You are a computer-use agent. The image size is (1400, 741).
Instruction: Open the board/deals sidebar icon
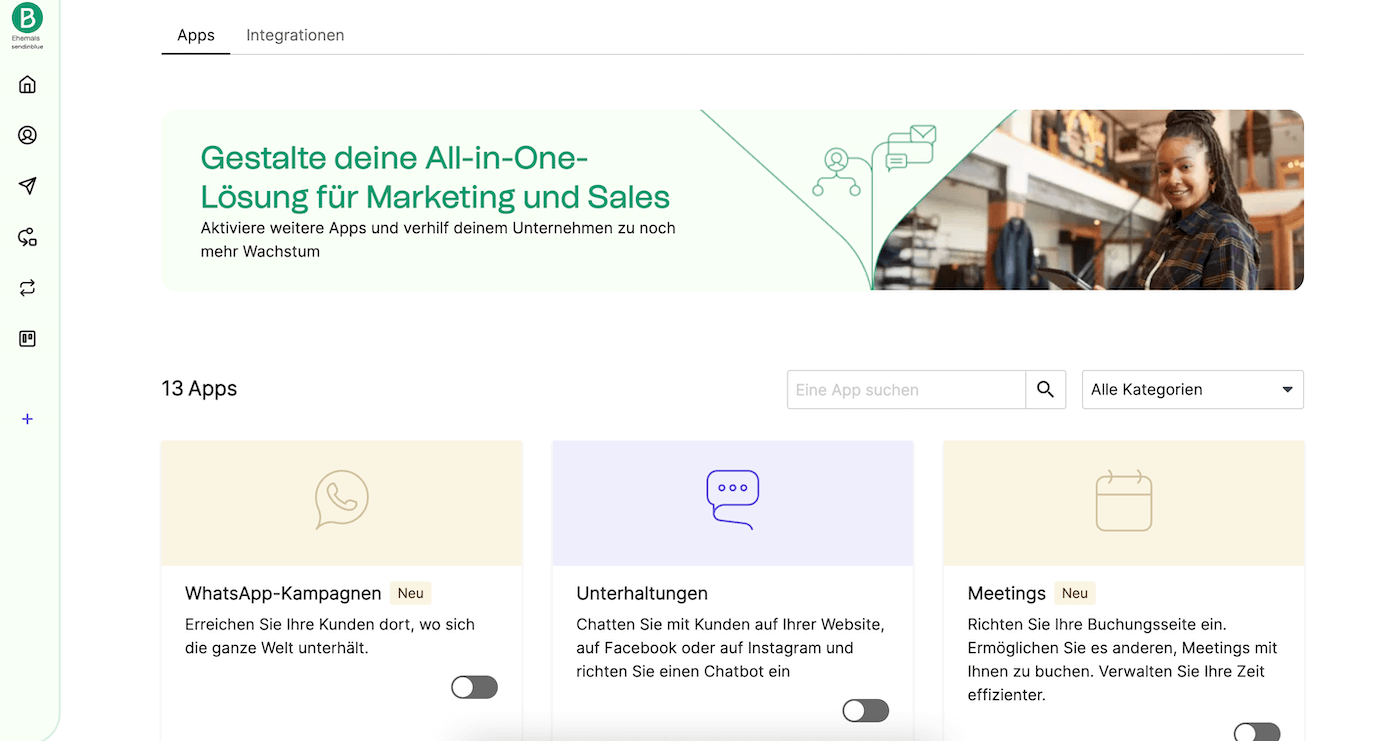pos(27,339)
